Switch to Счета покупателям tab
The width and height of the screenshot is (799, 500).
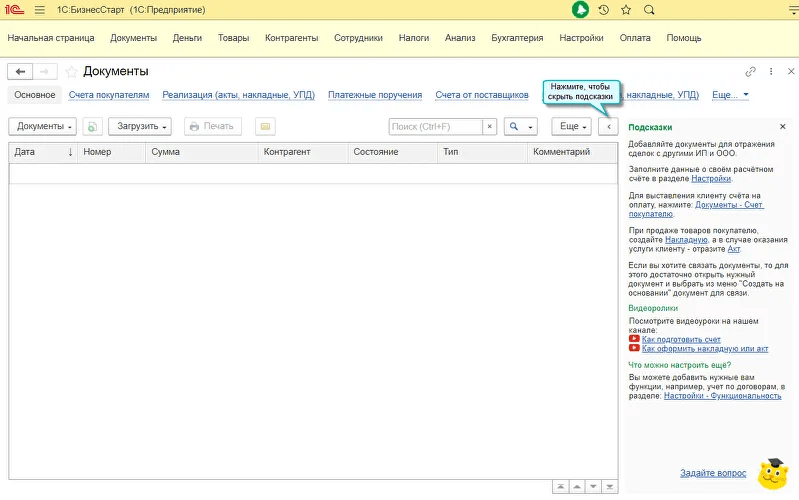[109, 95]
